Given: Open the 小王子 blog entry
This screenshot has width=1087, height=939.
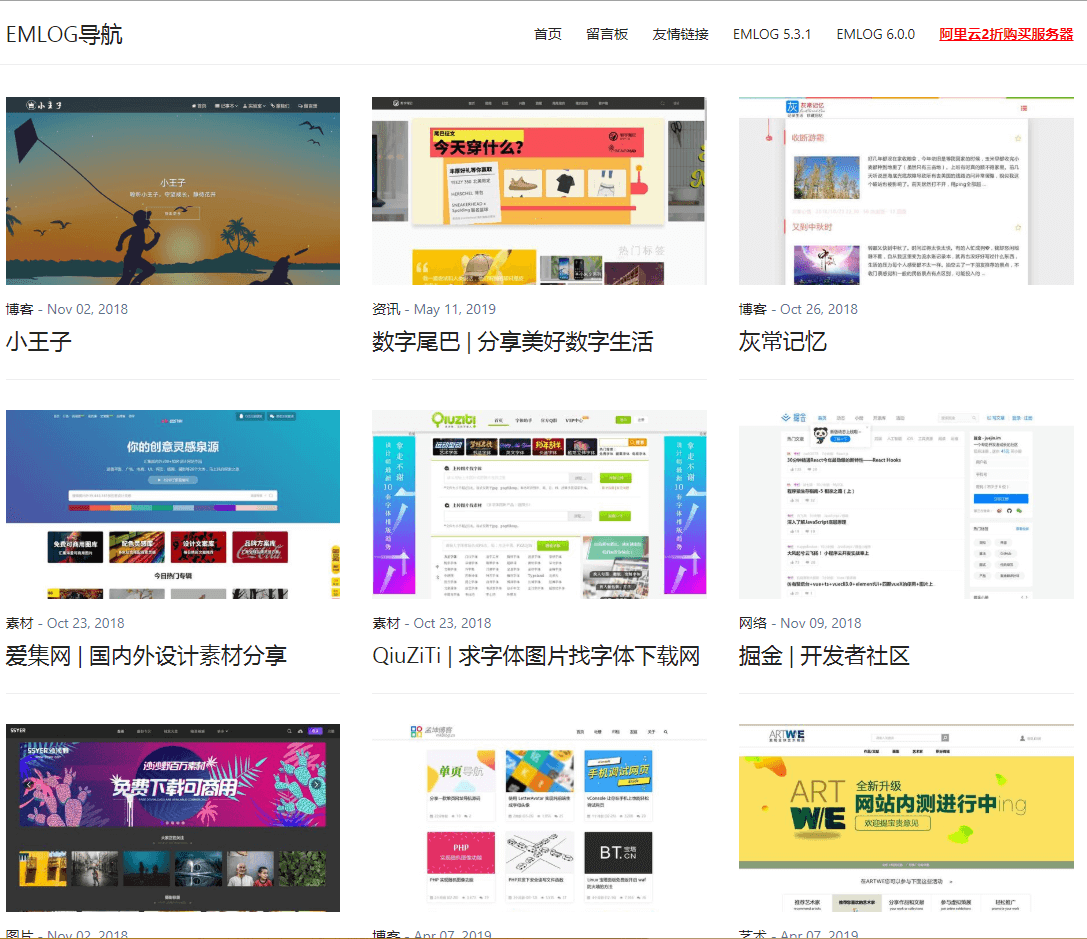Looking at the screenshot, I should pos(38,342).
